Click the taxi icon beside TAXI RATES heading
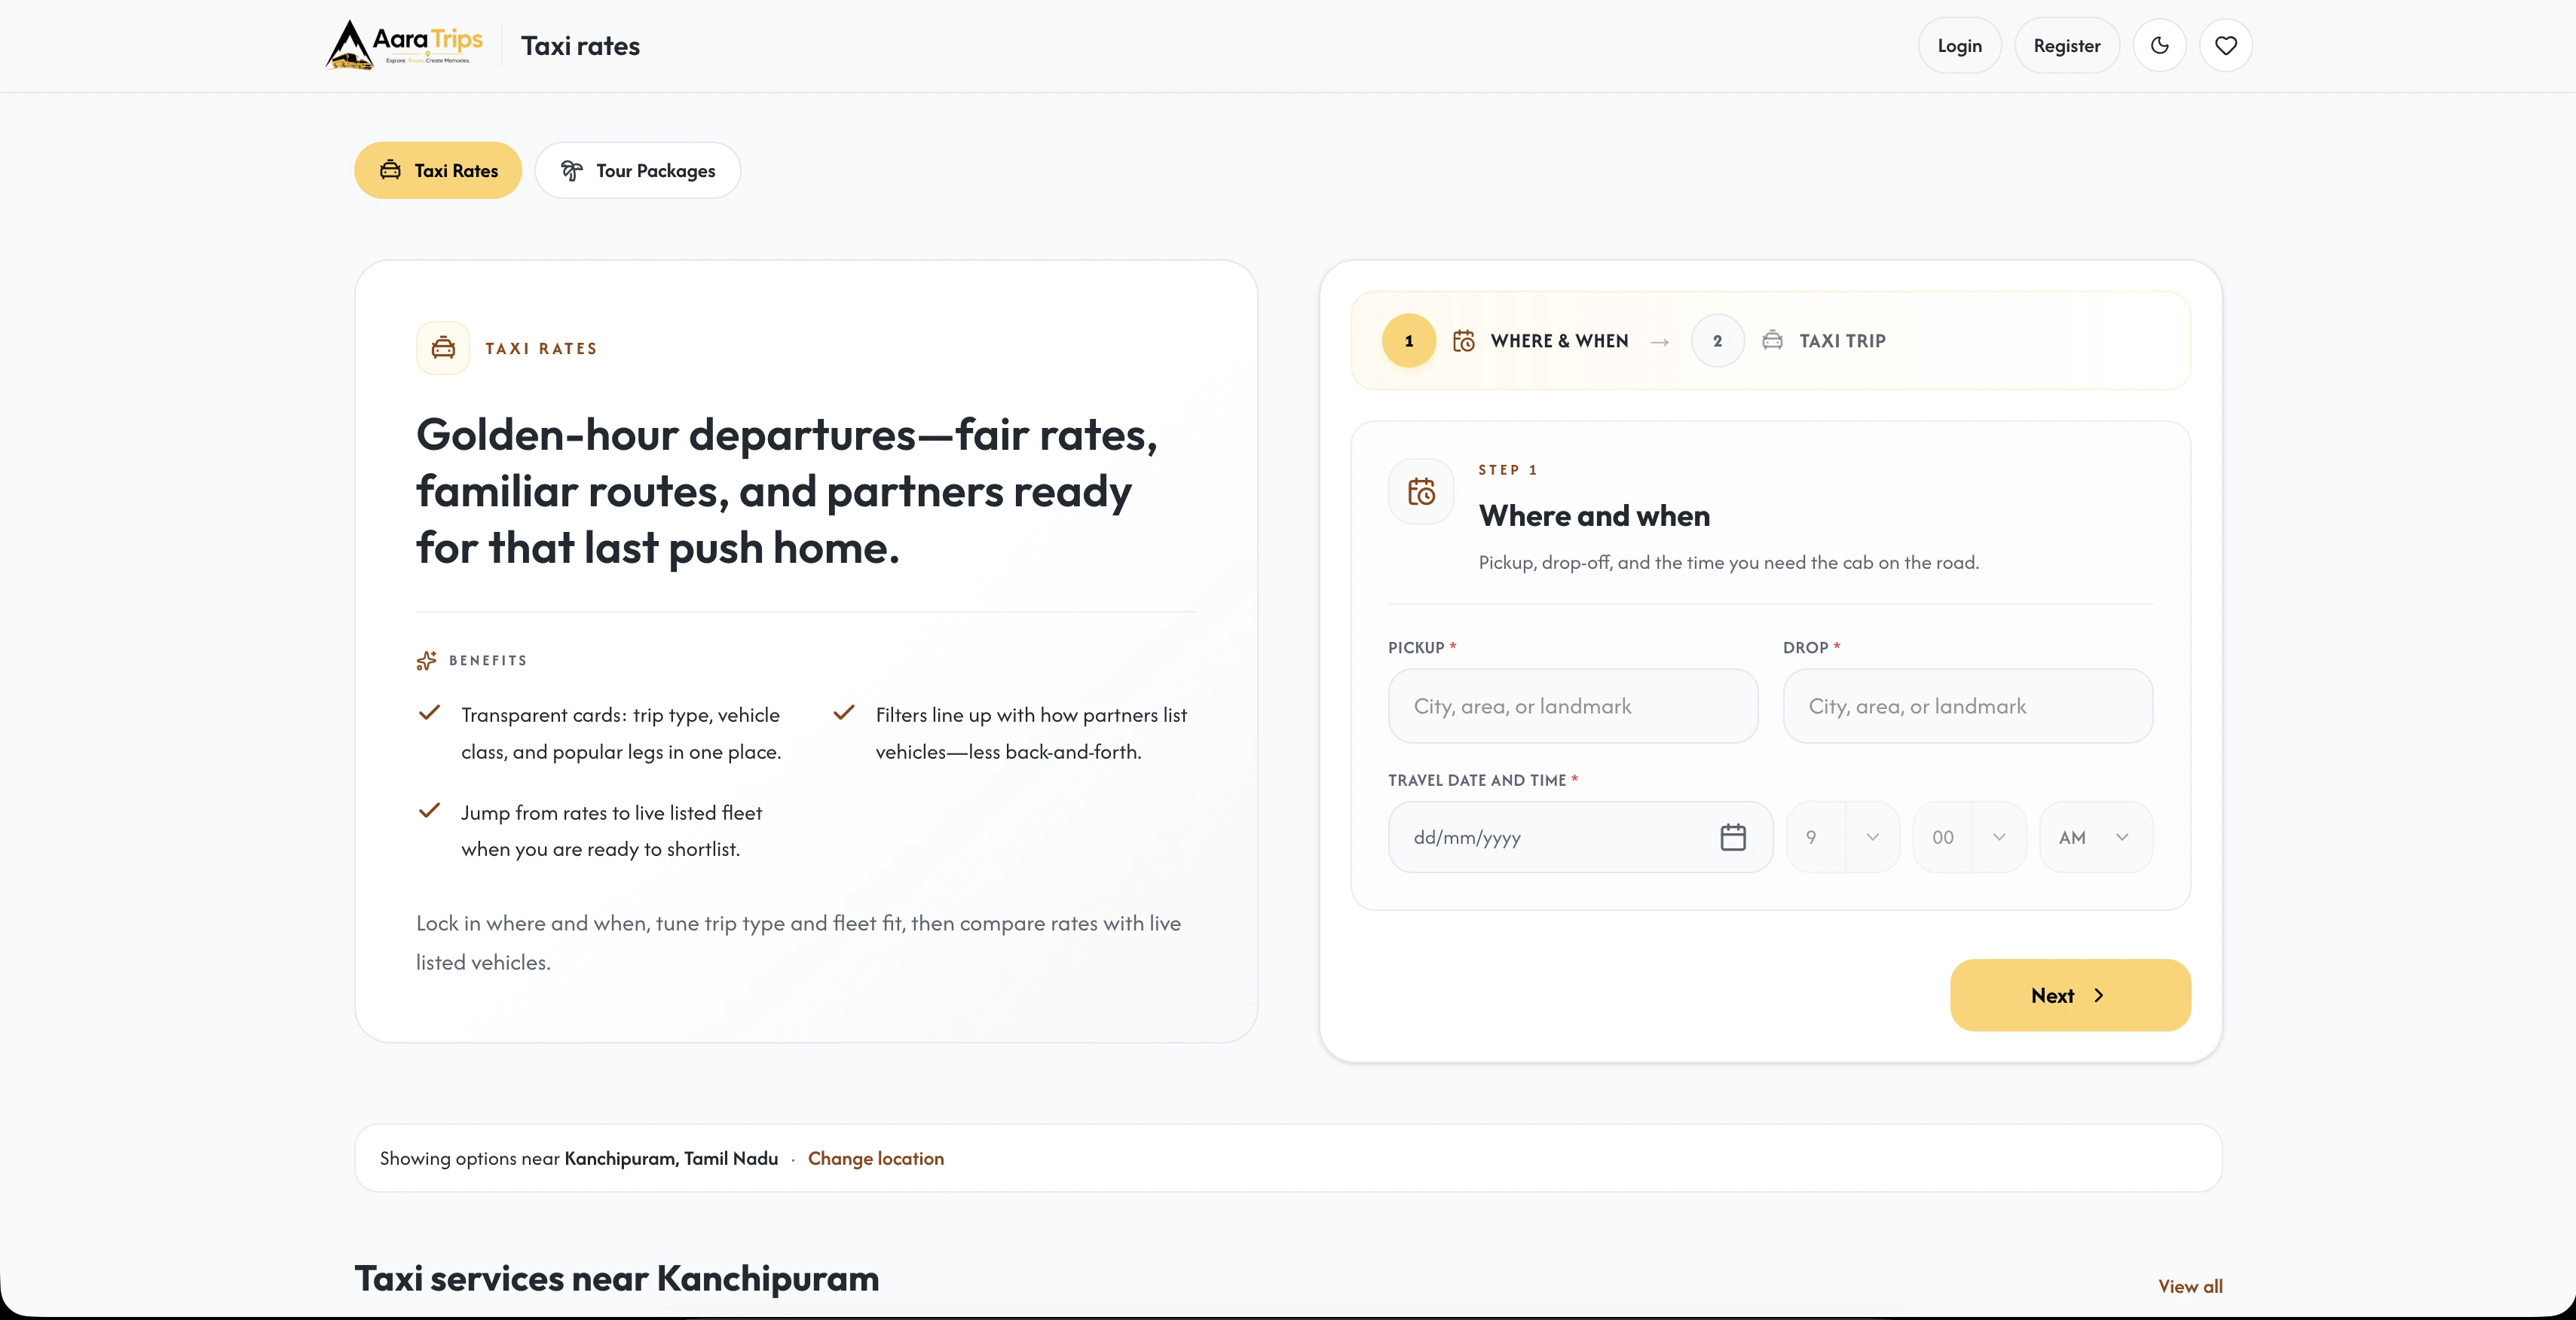The image size is (2576, 1320). [x=443, y=348]
